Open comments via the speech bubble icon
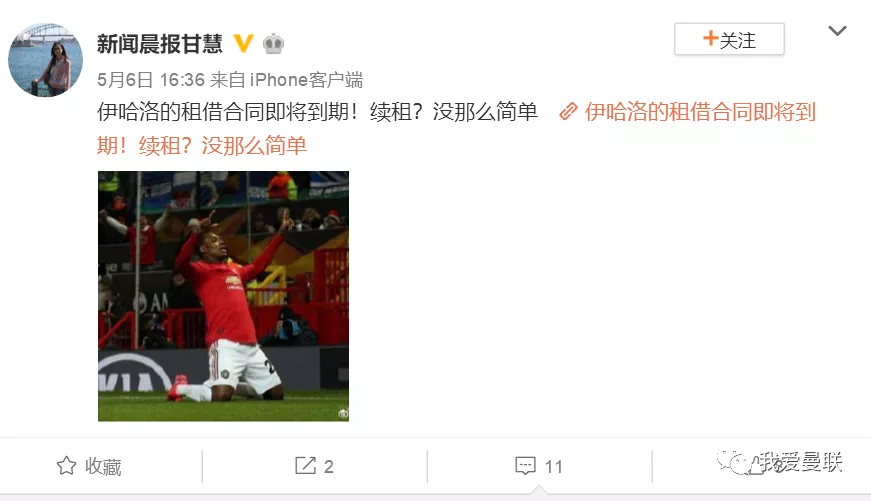871x501 pixels. 525,465
